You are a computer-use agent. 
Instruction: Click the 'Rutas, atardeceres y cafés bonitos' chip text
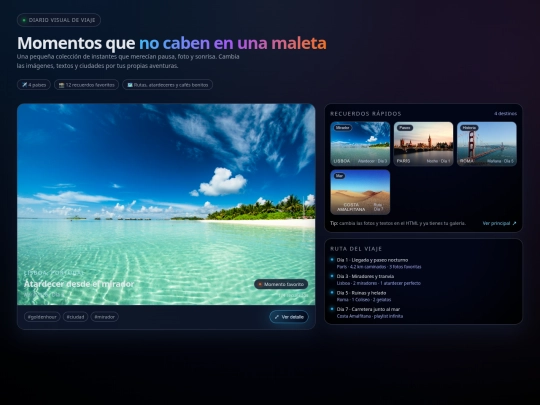(x=171, y=85)
